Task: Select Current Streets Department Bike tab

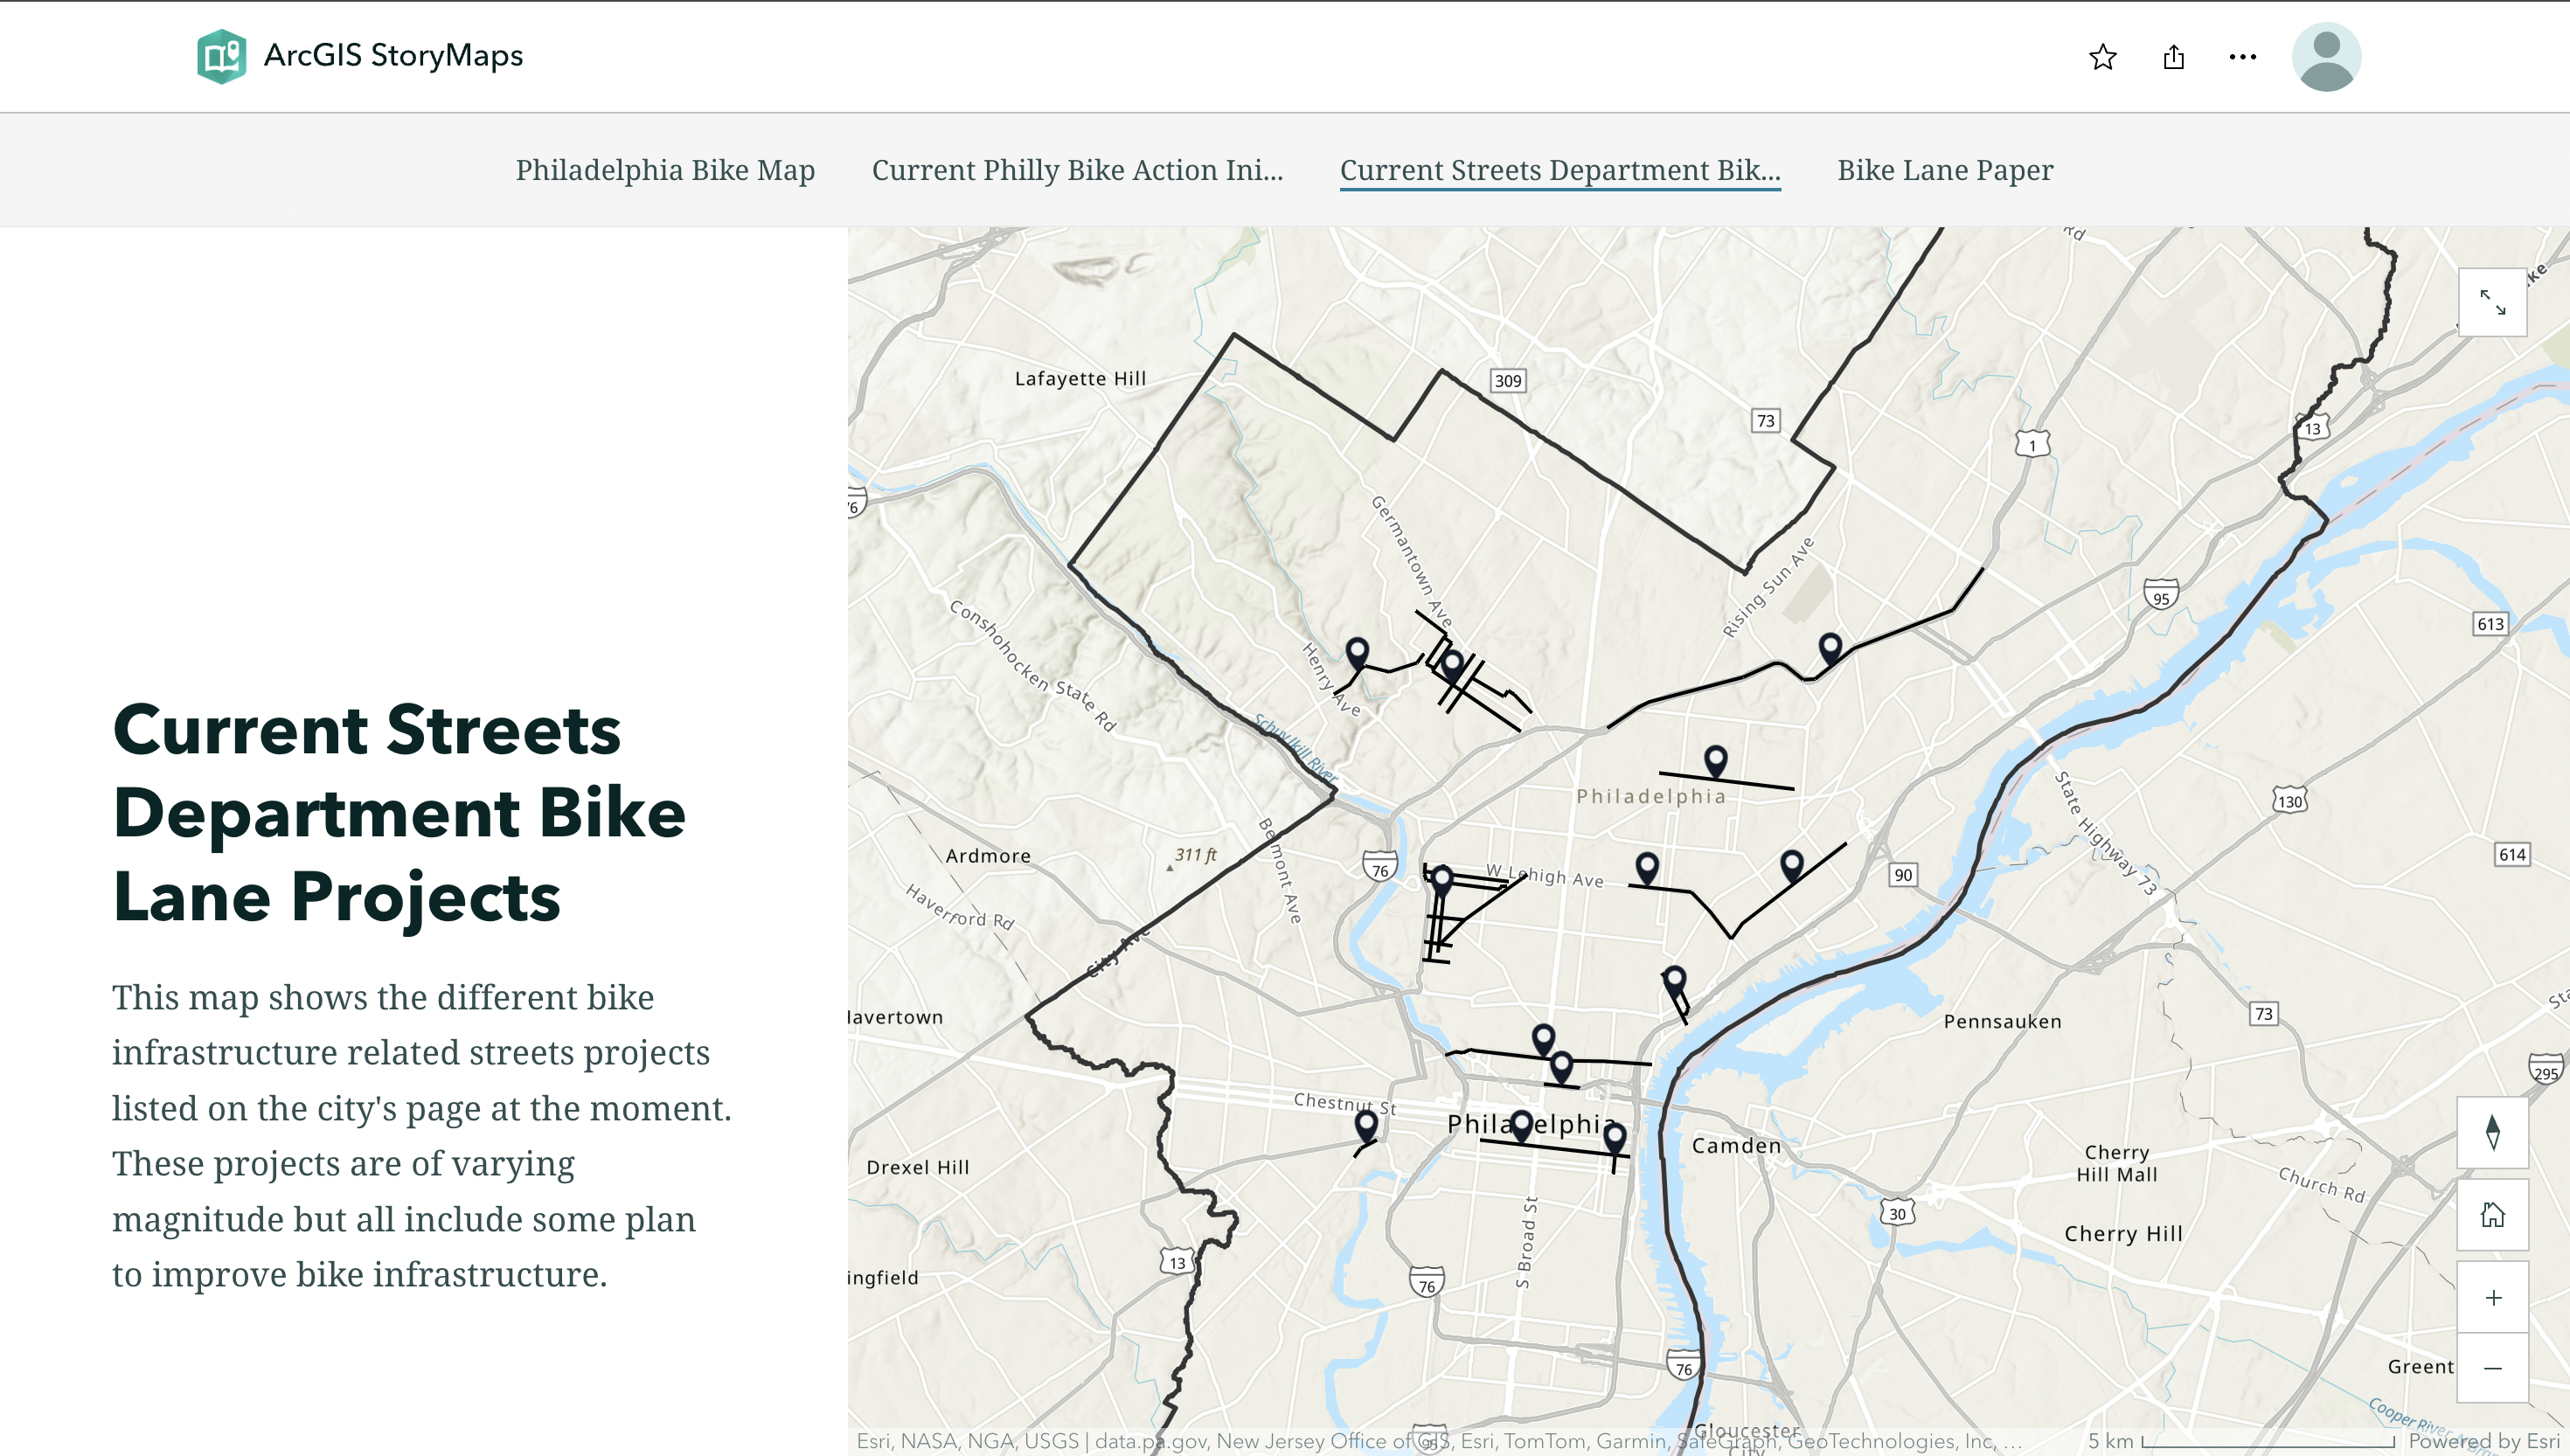Action: pyautogui.click(x=1559, y=170)
